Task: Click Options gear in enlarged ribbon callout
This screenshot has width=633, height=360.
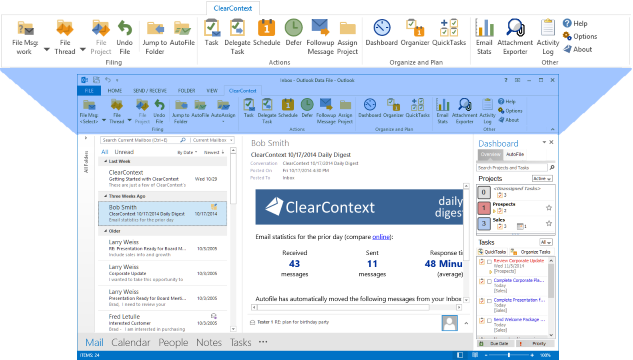Action: 567,36
